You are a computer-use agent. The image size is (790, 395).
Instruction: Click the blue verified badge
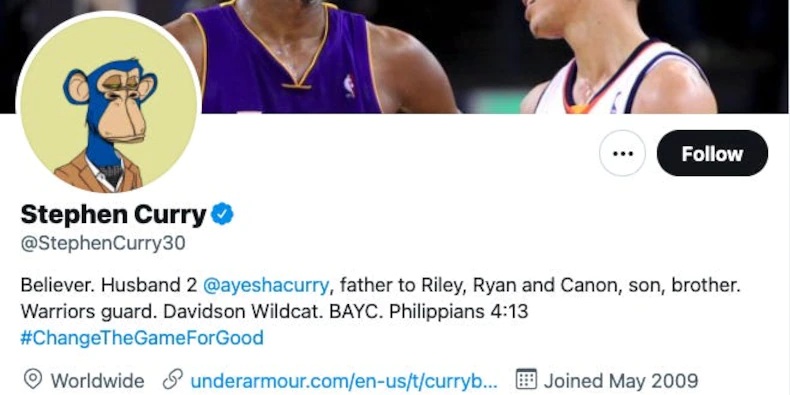pos(222,215)
